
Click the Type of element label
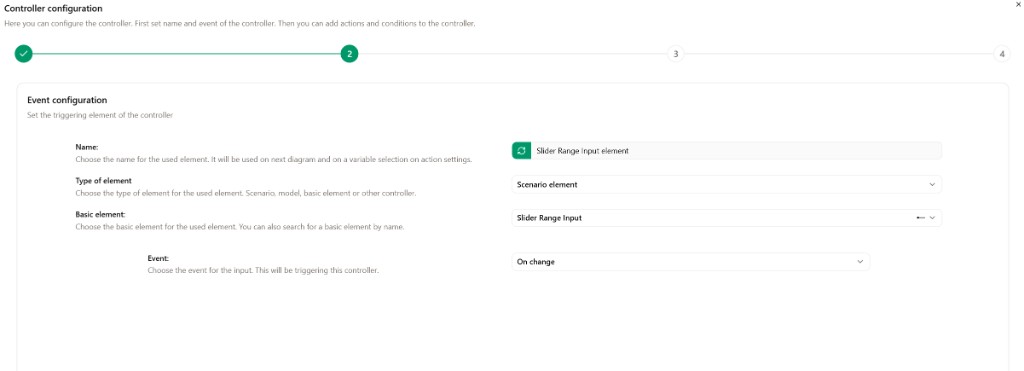103,180
